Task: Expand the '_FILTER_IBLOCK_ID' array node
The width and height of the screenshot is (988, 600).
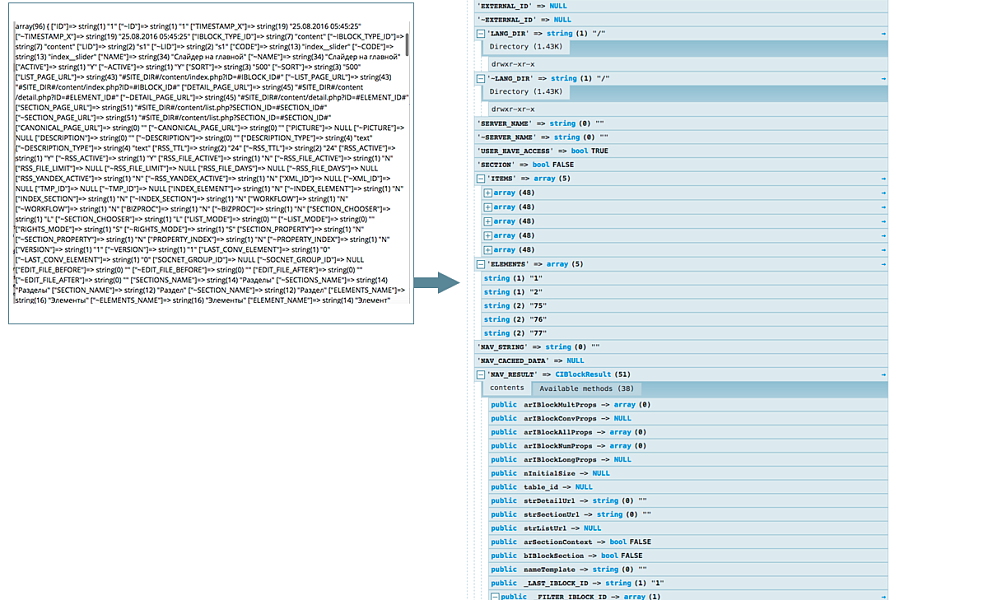Action: (494, 596)
